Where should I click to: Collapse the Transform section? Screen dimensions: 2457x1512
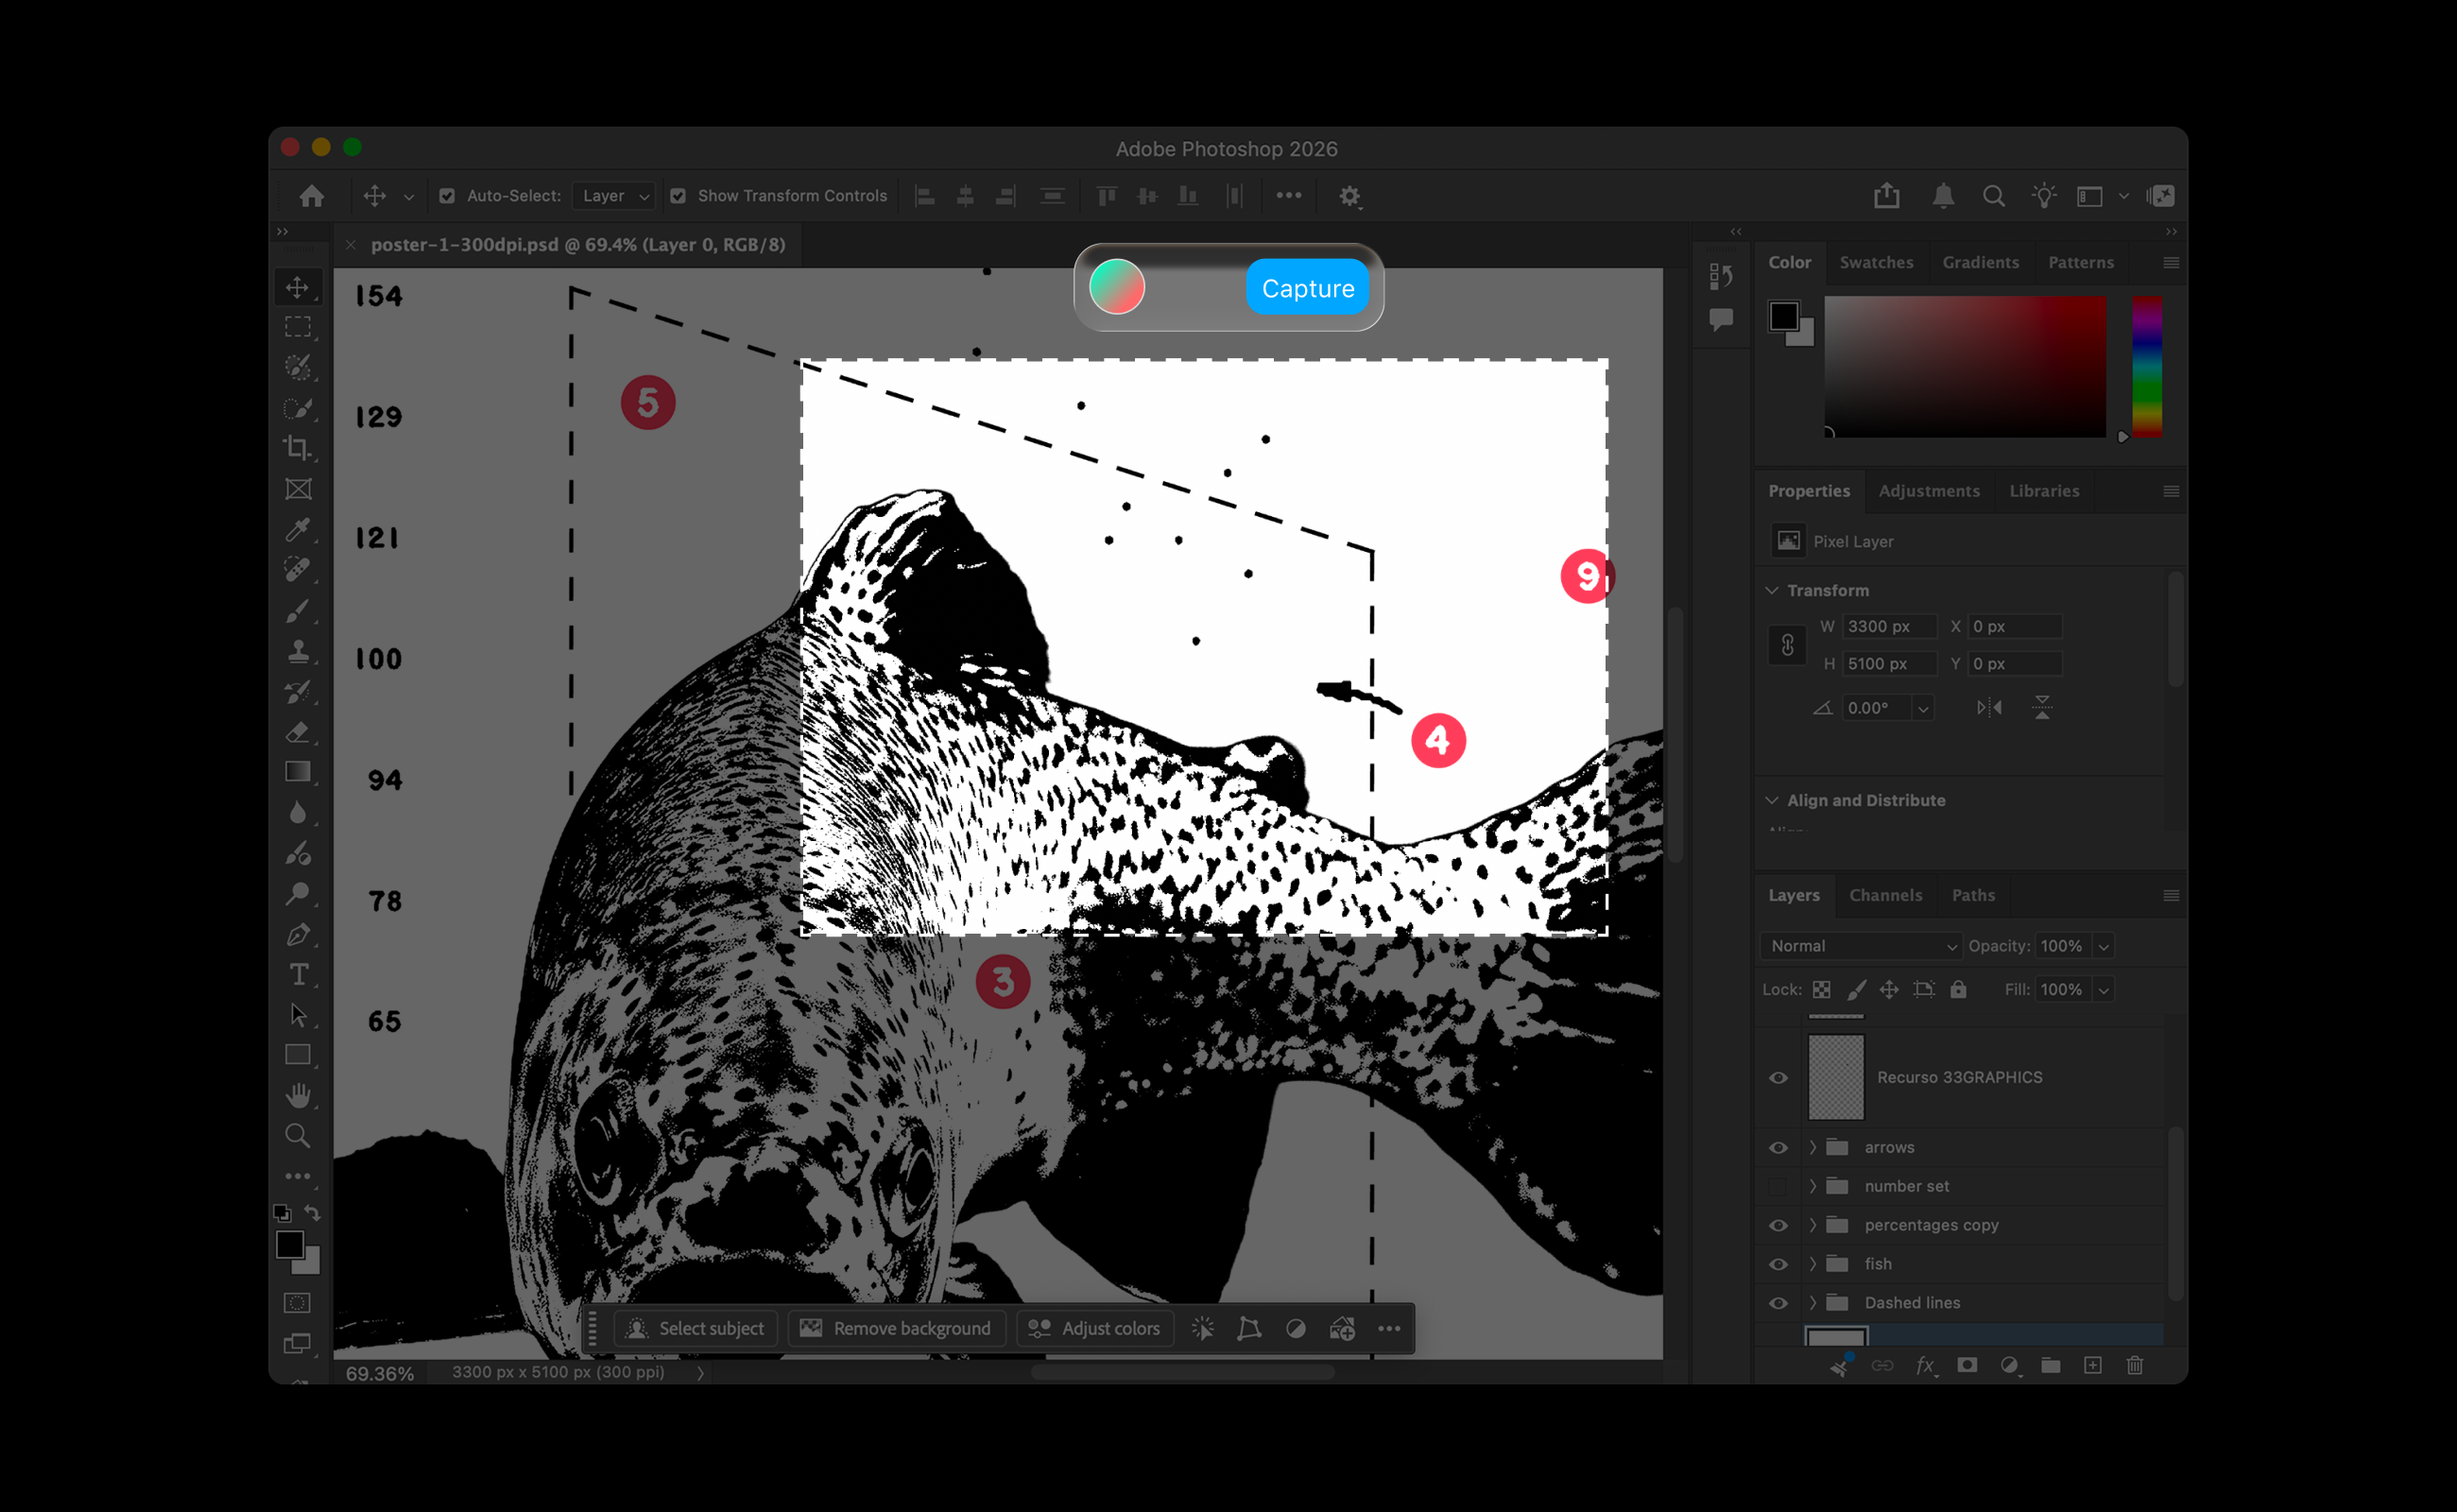coord(1771,591)
